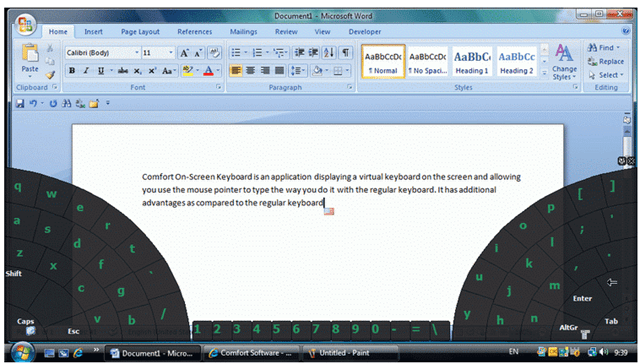Image resolution: width=640 pixels, height=364 pixels.
Task: Click the Shading paint bucket icon
Action: coord(317,71)
